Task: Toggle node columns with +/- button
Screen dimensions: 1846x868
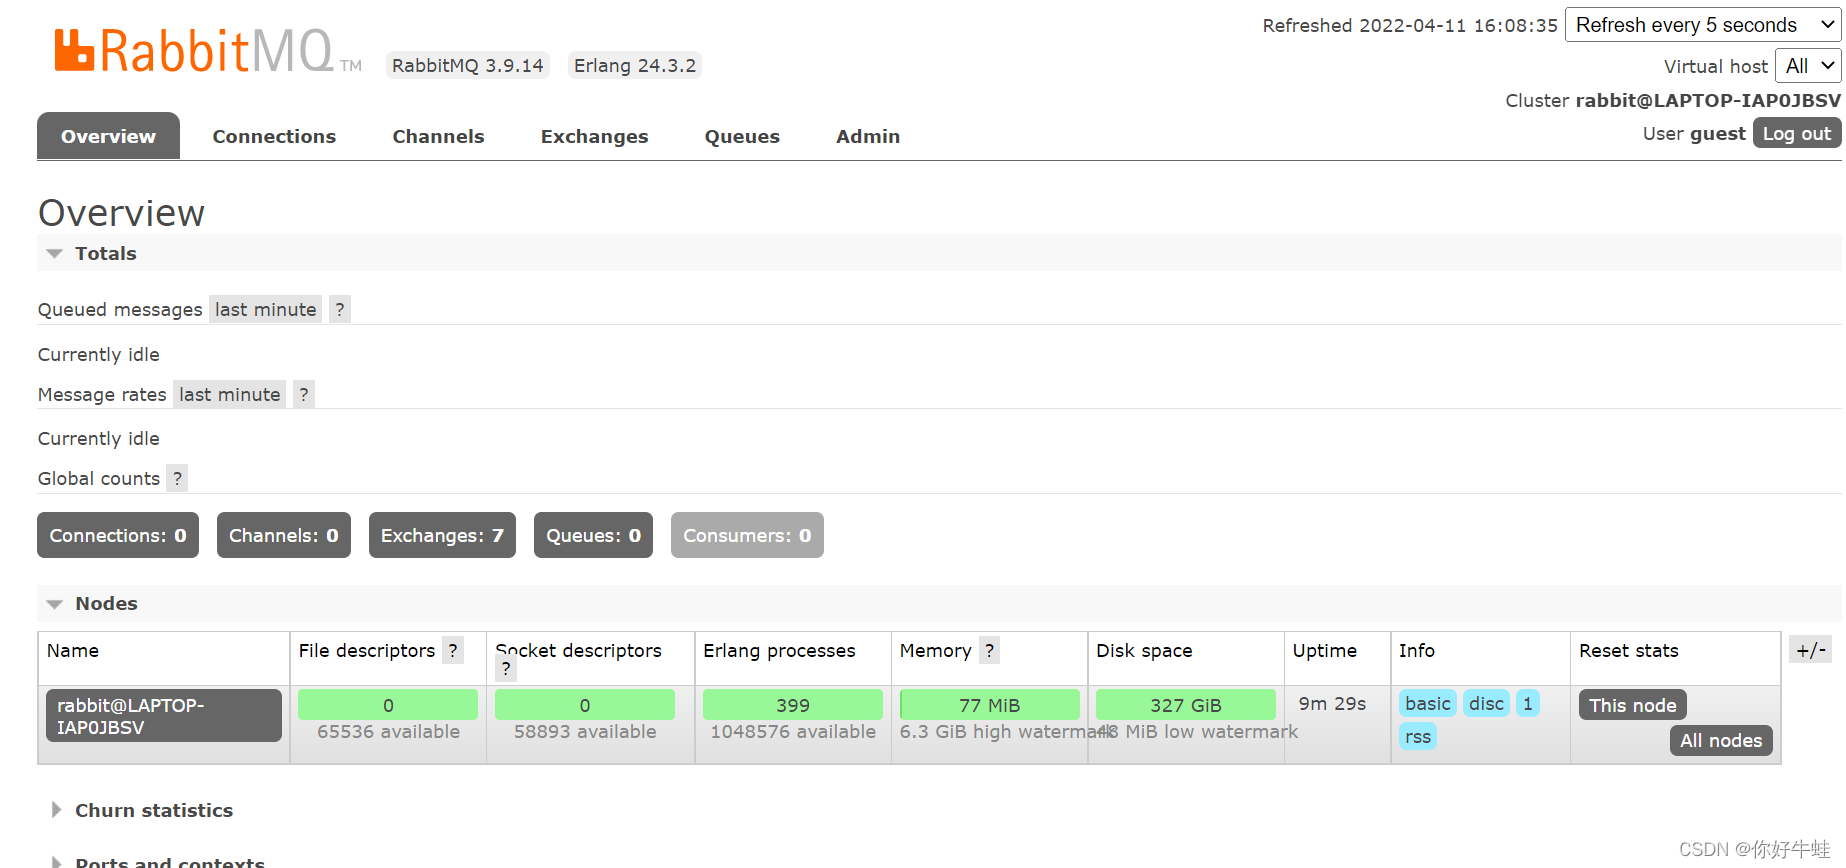Action: click(1810, 650)
